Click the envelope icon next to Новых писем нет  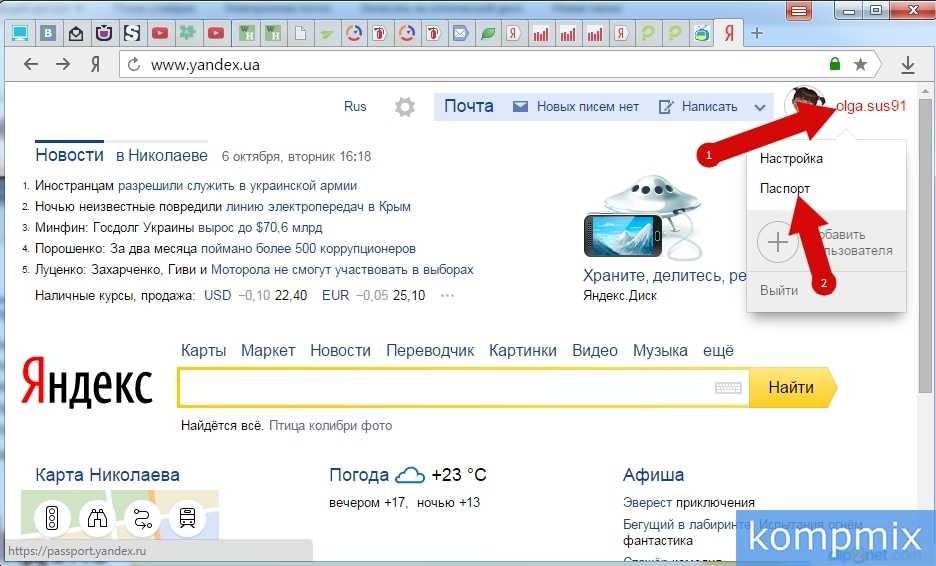pos(520,107)
